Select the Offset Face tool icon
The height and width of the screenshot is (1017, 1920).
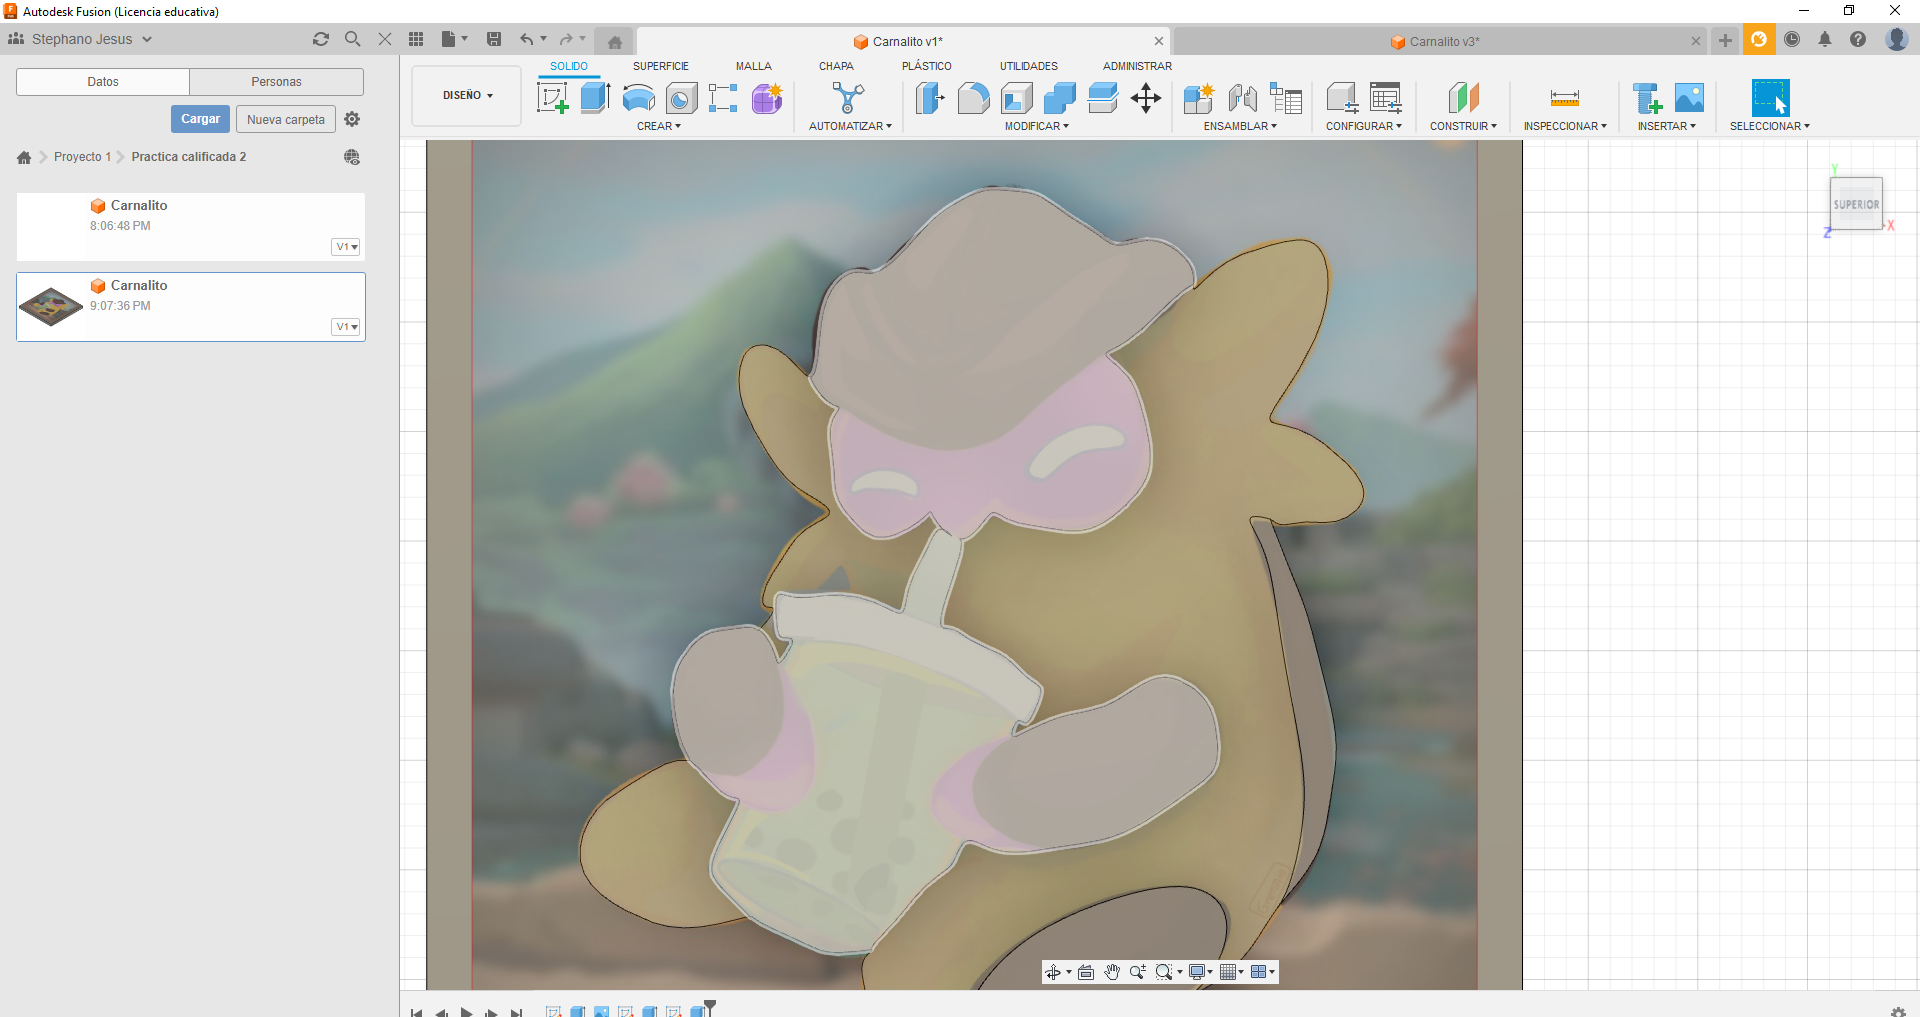tap(1103, 98)
